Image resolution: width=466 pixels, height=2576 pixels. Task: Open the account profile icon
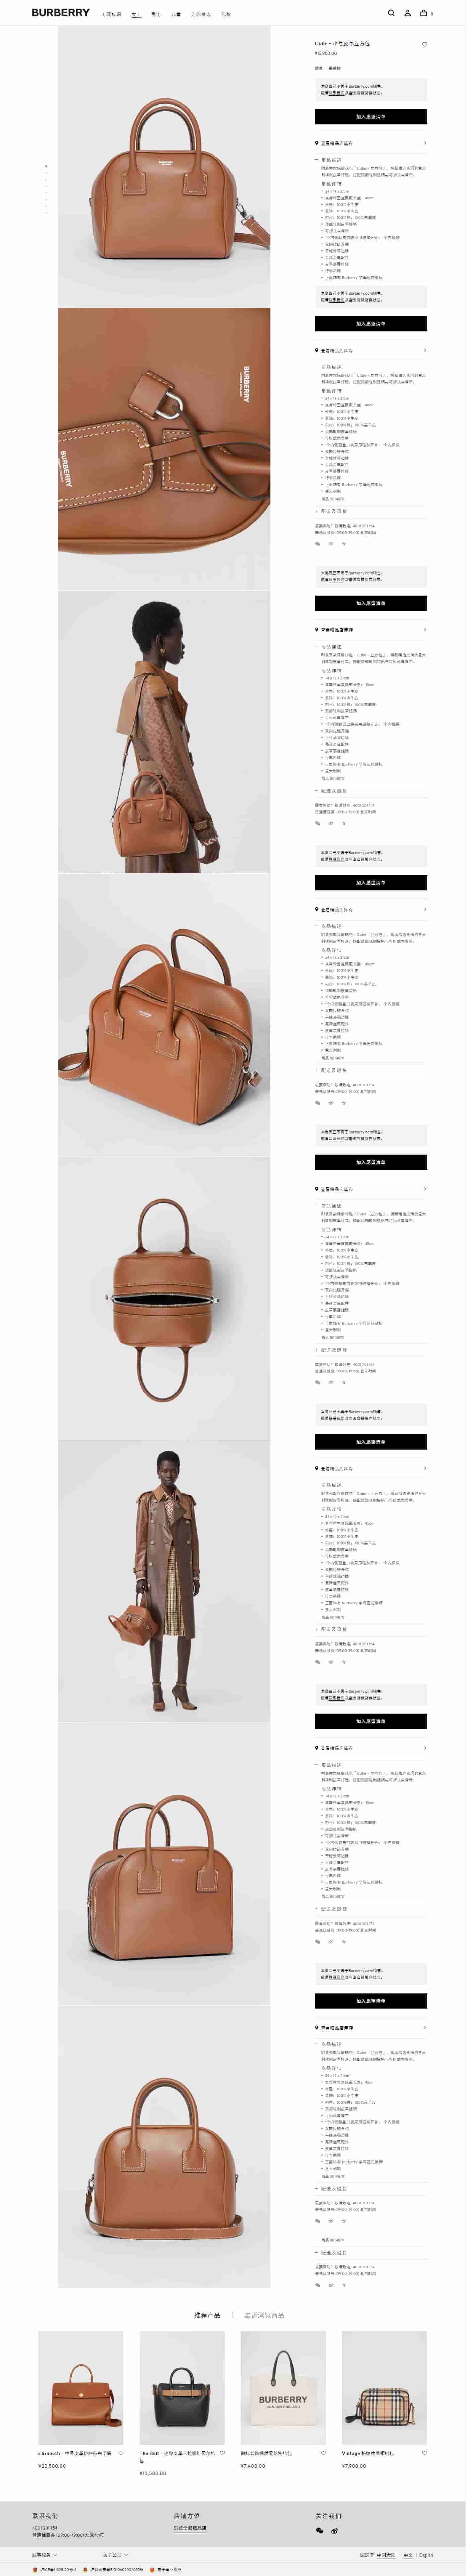(407, 13)
